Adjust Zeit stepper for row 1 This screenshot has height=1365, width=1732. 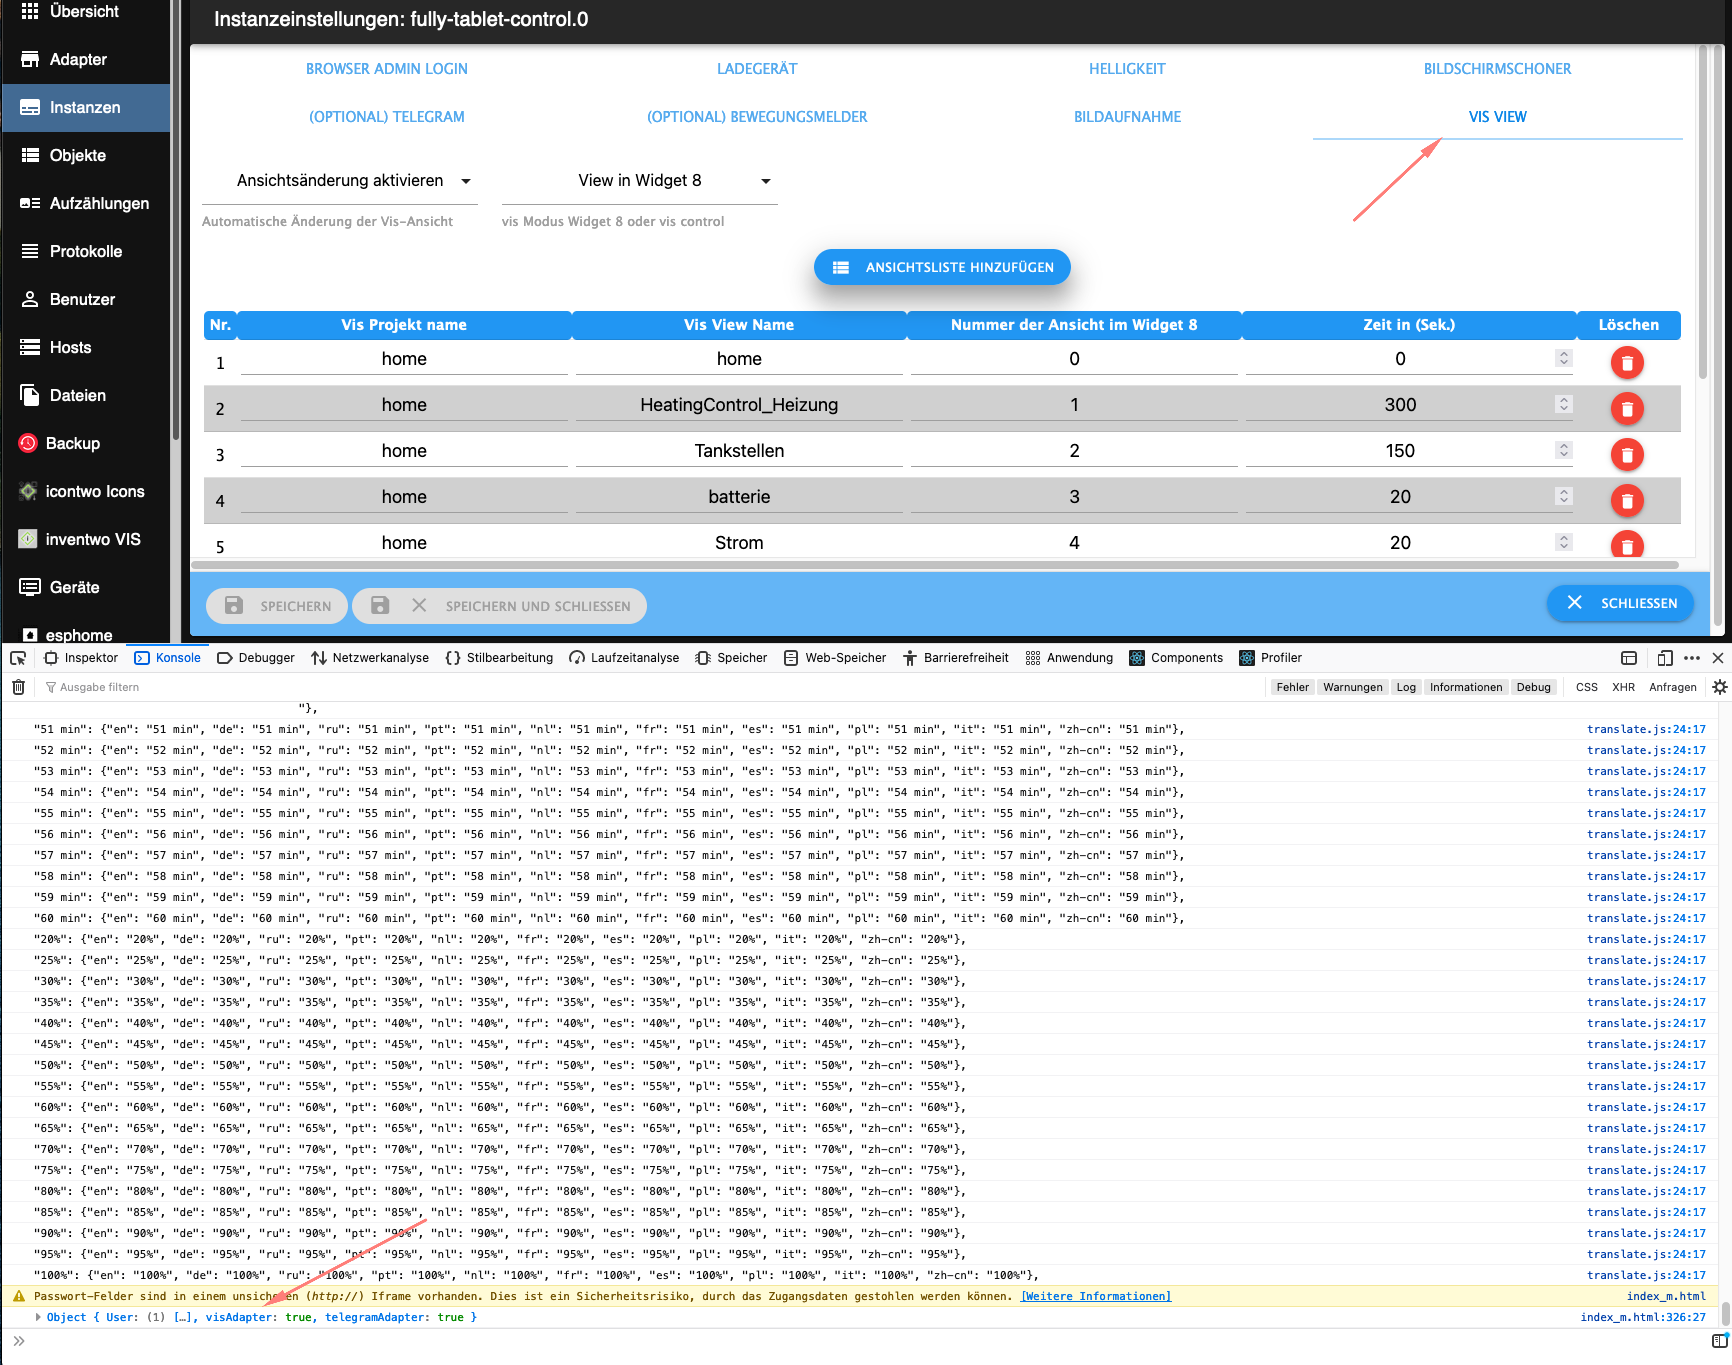pos(1564,358)
